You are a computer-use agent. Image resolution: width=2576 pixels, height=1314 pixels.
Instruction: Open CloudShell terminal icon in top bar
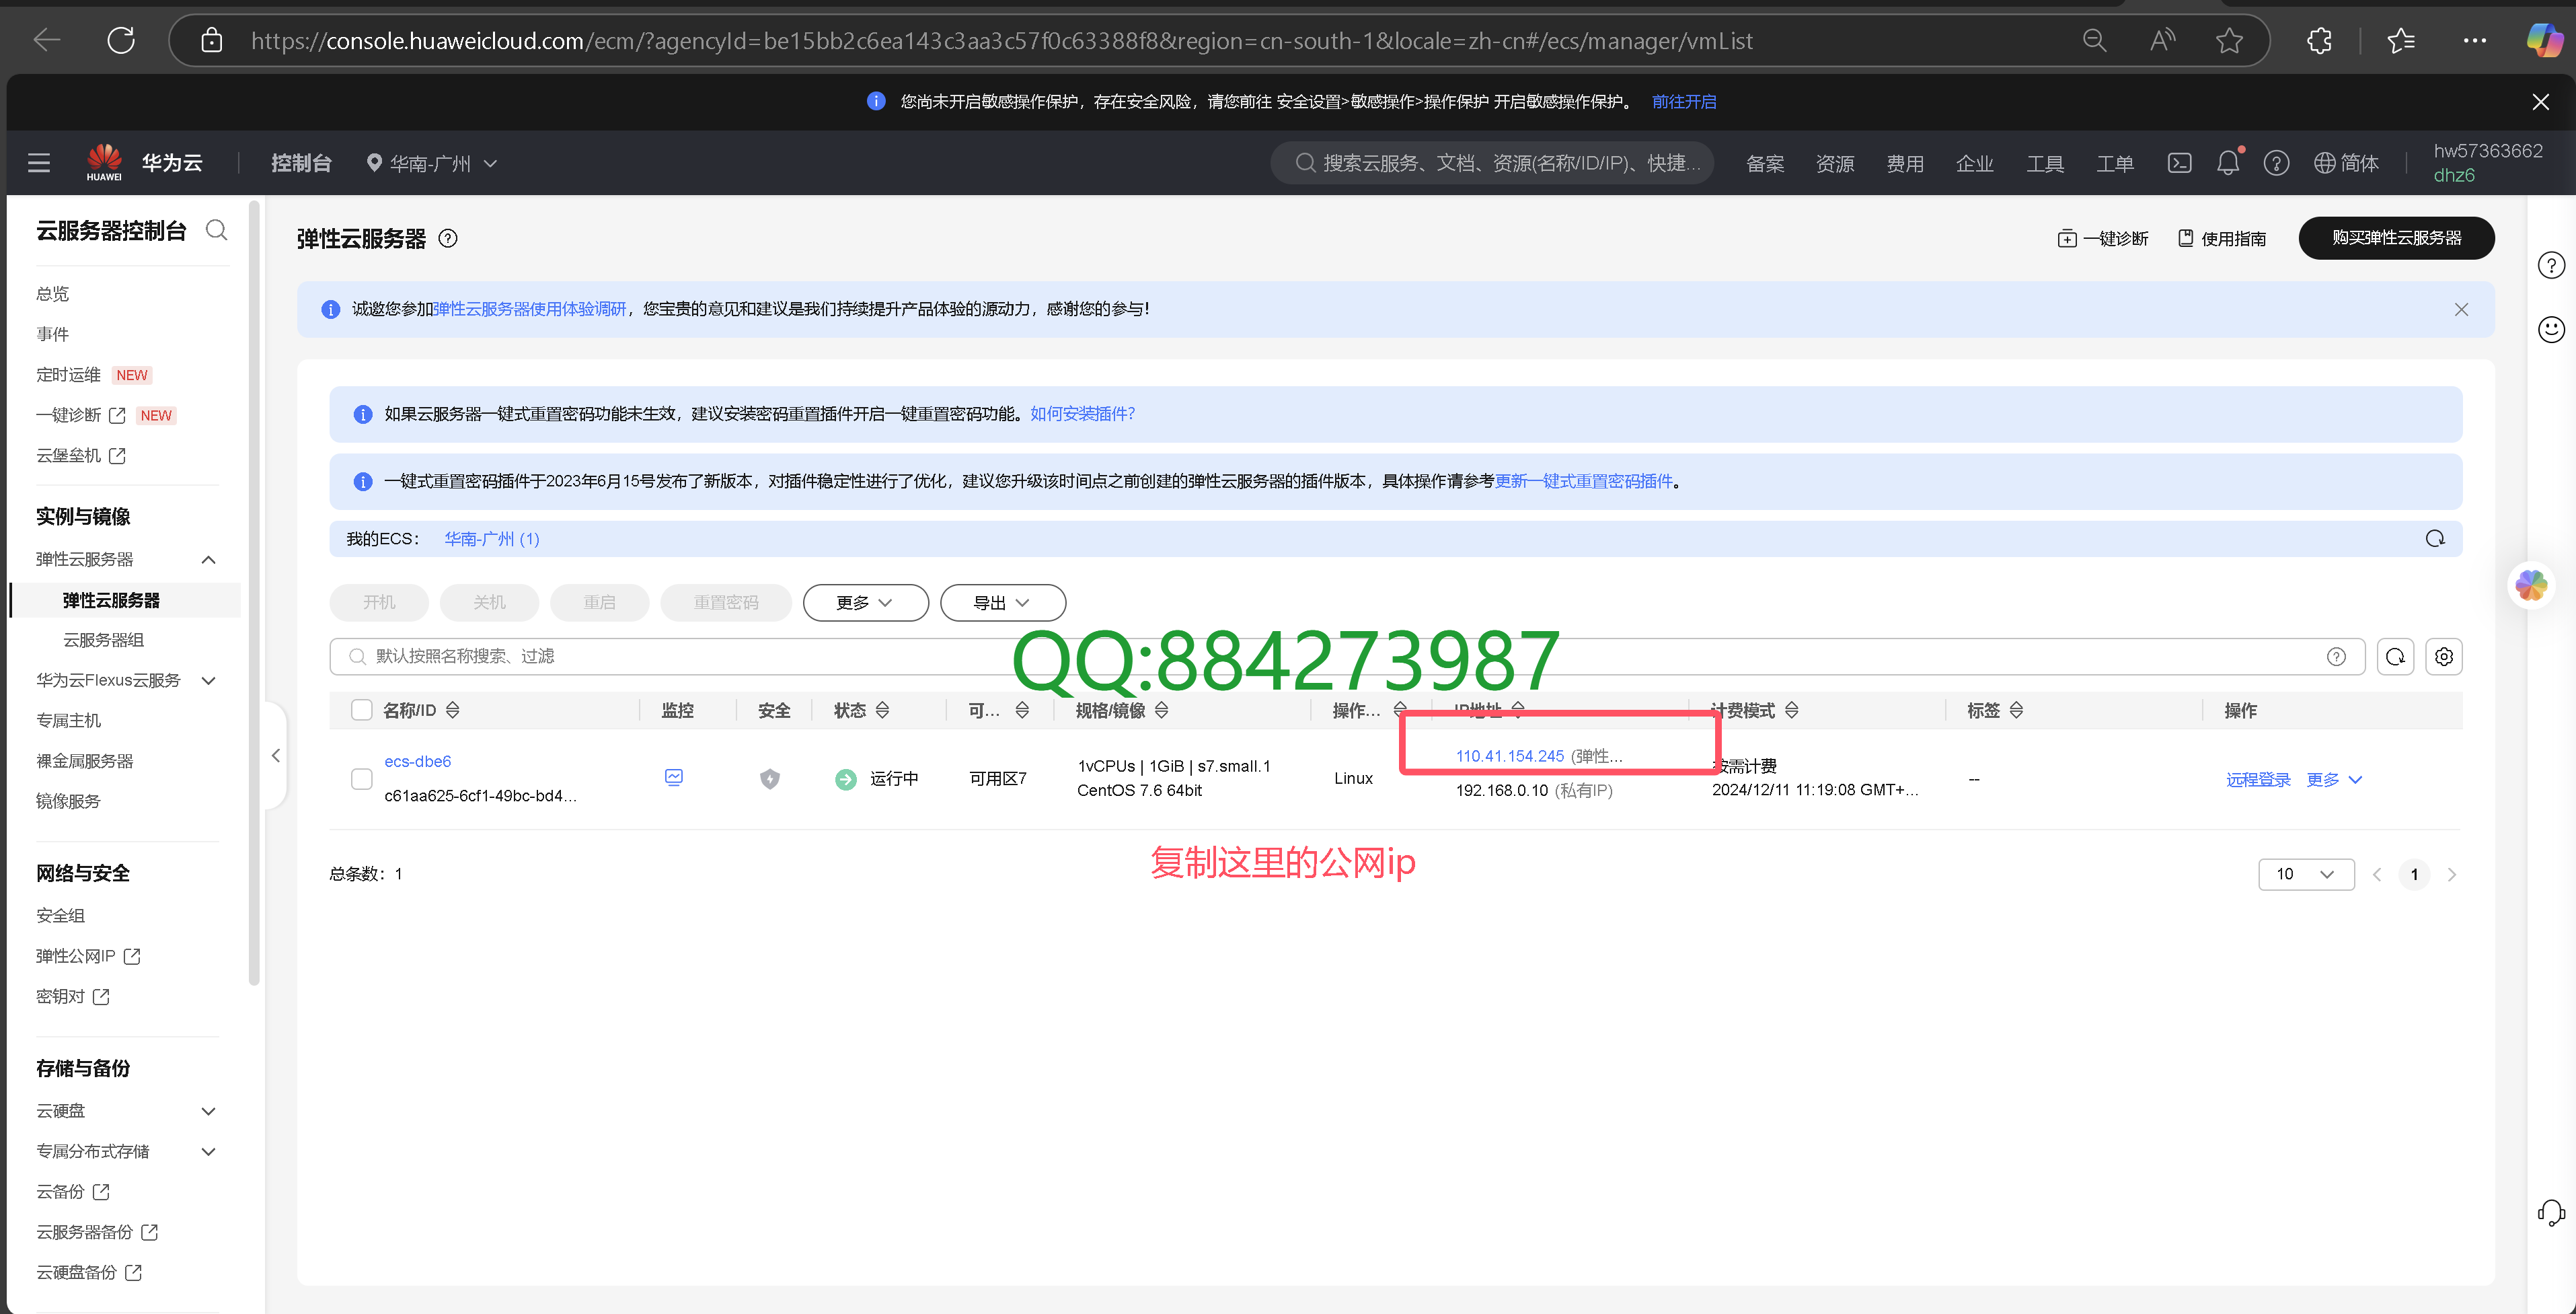(x=2179, y=163)
